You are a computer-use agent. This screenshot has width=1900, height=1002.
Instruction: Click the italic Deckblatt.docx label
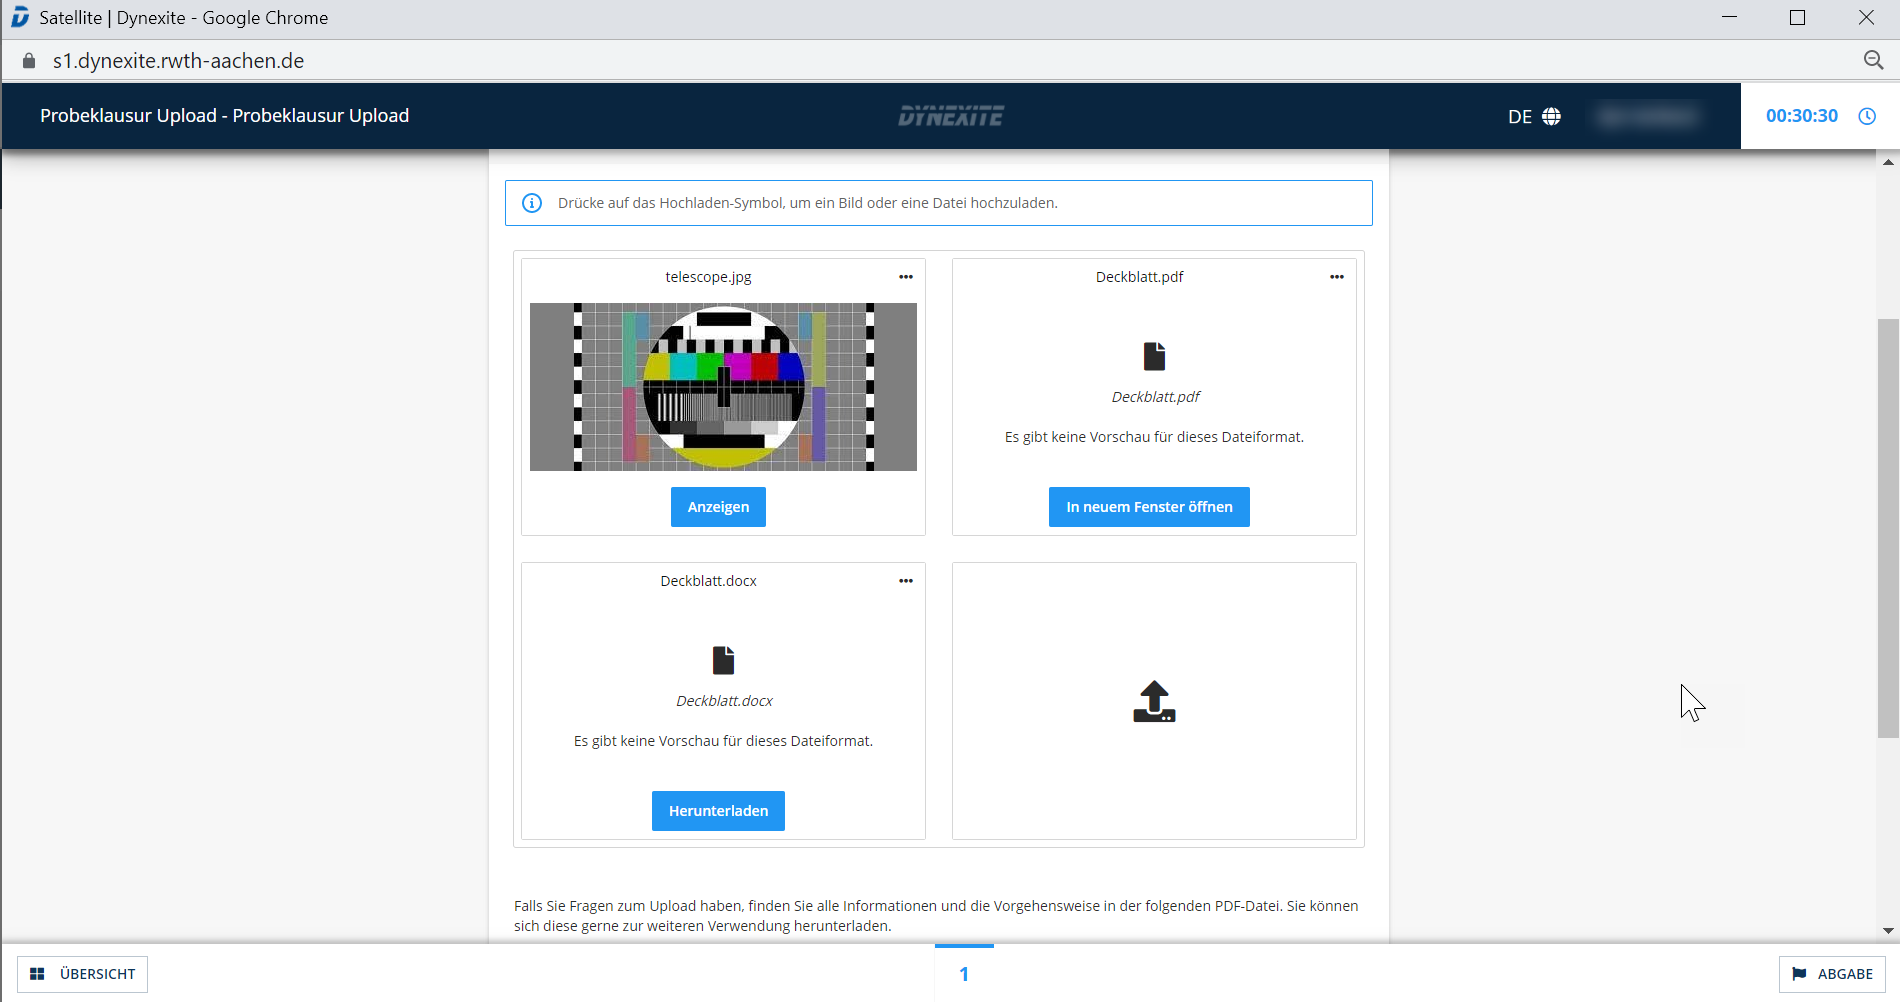point(724,701)
